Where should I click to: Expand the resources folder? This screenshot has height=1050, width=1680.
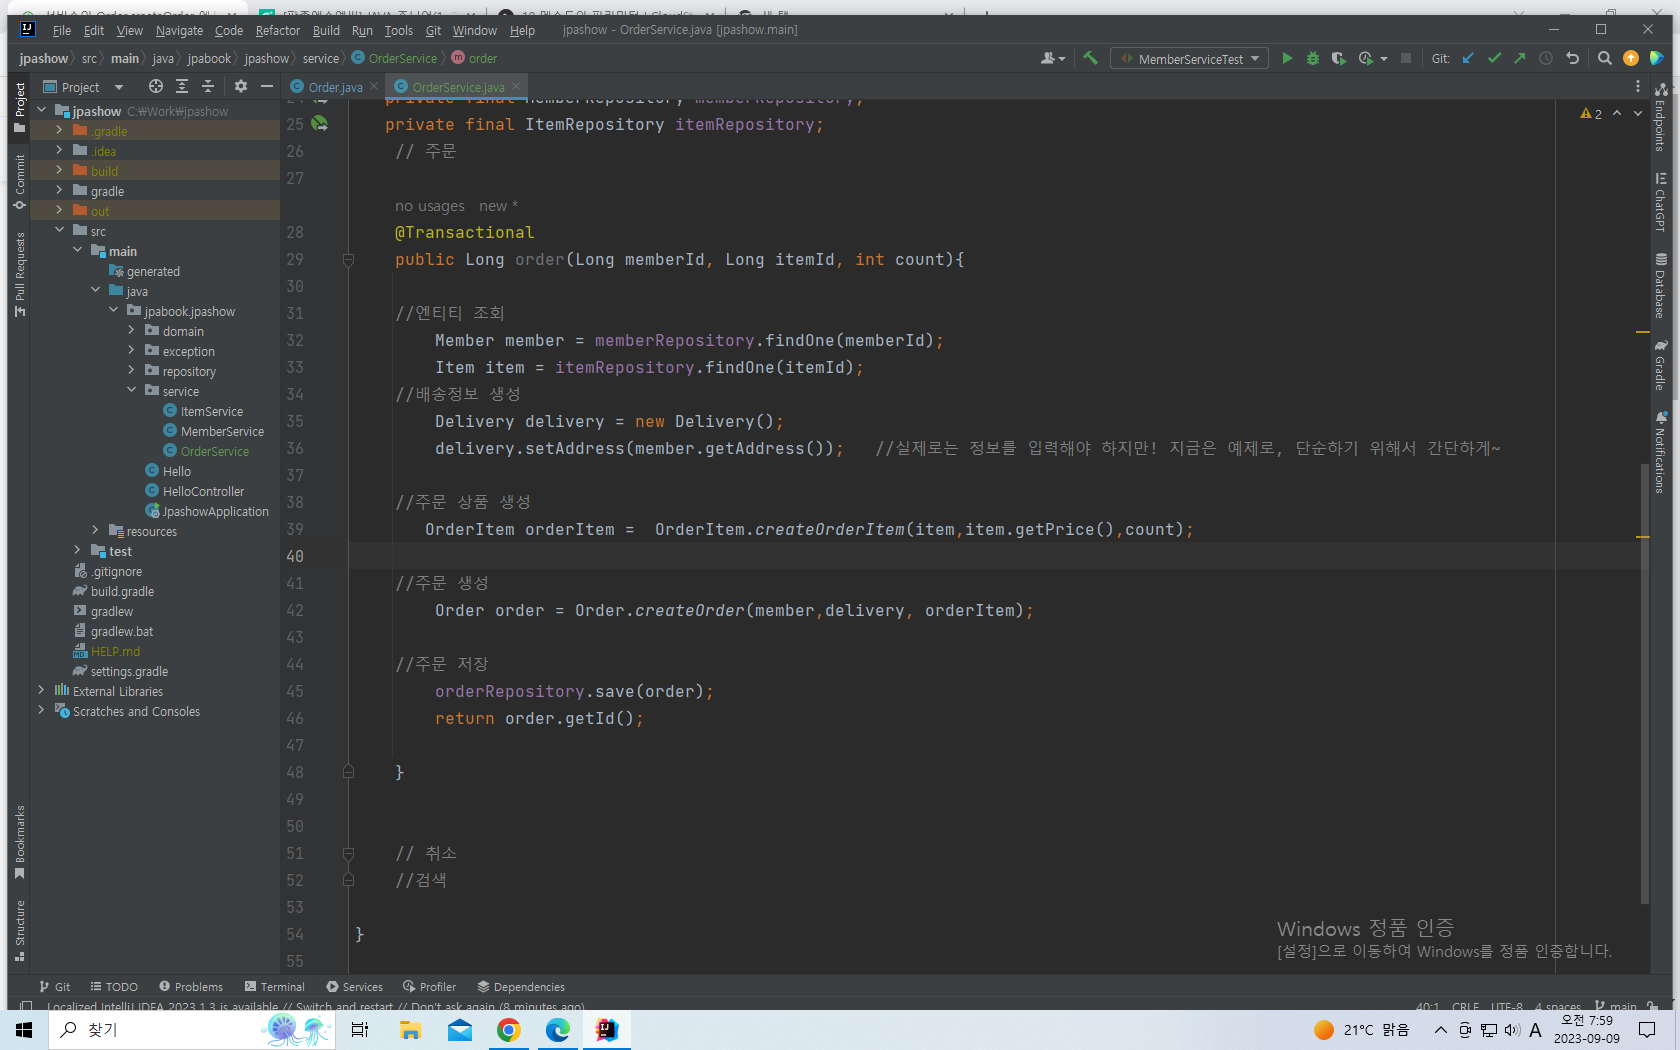95,531
